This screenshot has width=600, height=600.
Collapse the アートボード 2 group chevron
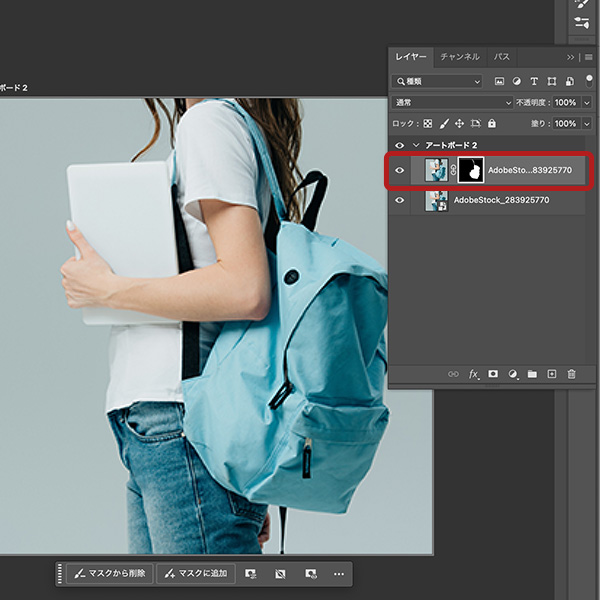(x=416, y=145)
